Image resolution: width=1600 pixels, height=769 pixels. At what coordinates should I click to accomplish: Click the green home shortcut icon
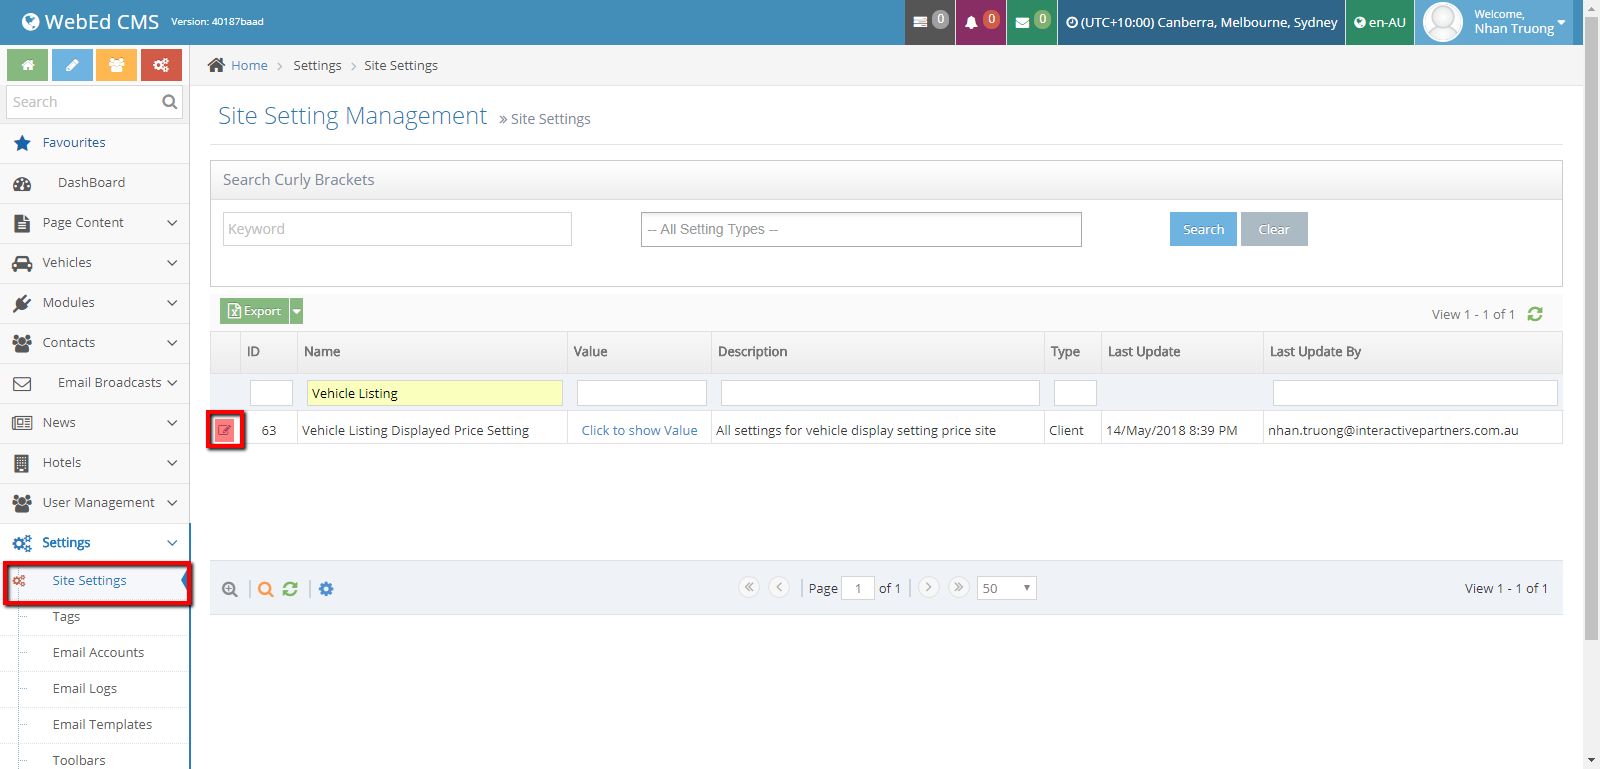click(x=28, y=65)
